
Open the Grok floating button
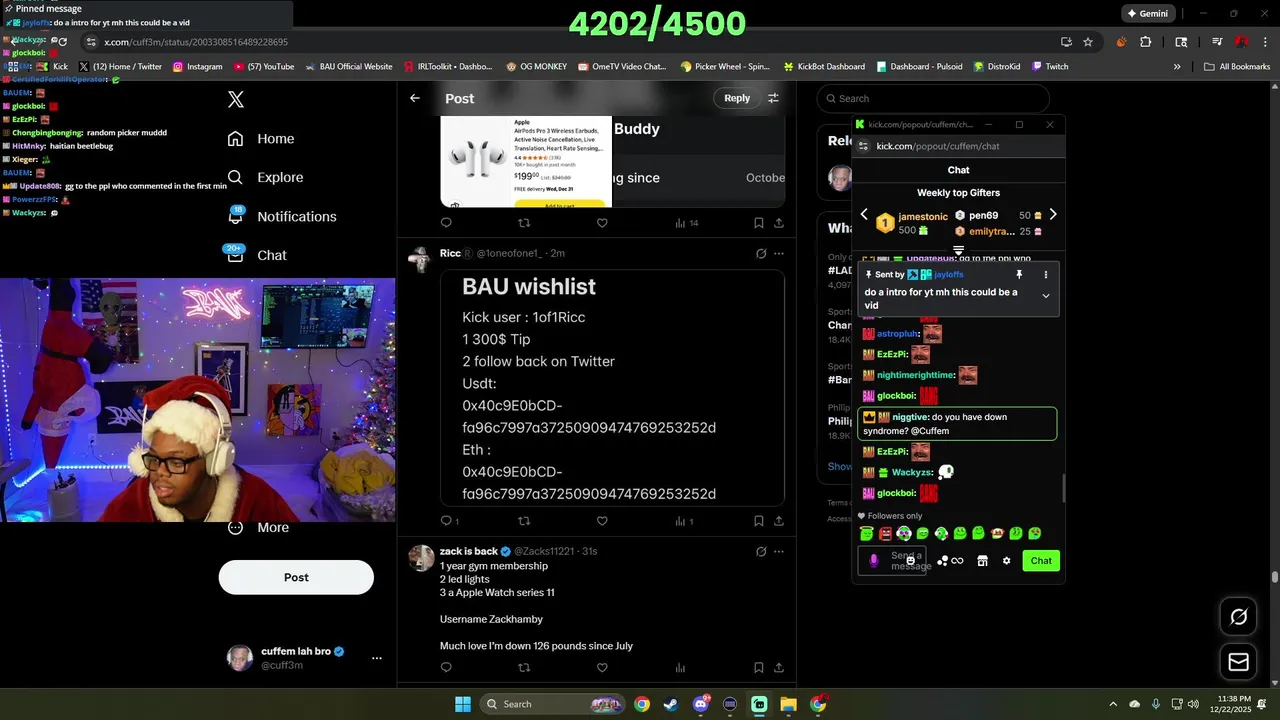tap(1238, 617)
